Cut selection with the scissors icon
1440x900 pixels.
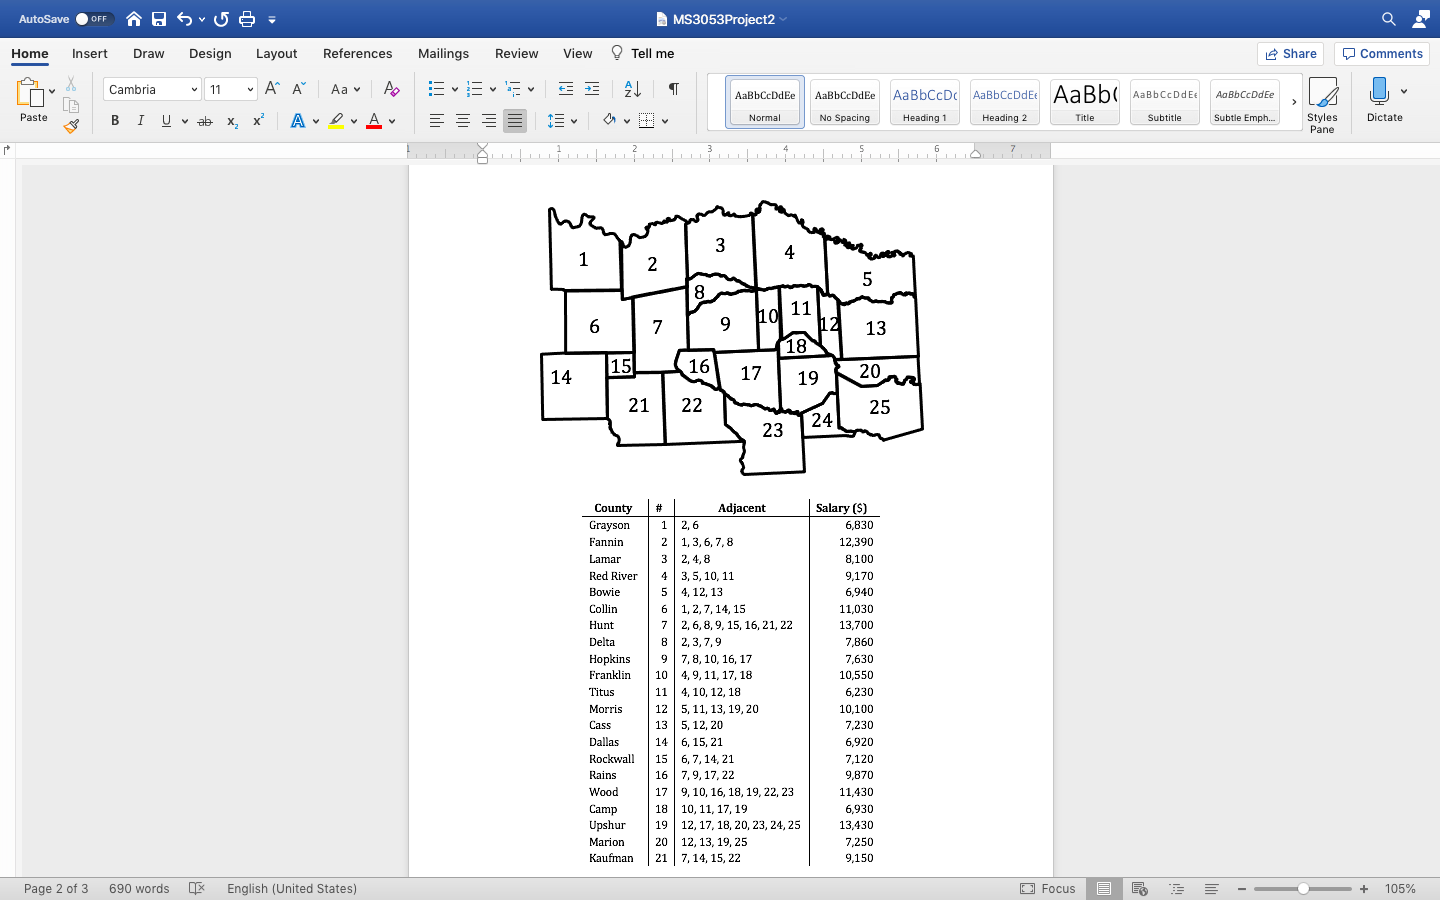click(71, 84)
